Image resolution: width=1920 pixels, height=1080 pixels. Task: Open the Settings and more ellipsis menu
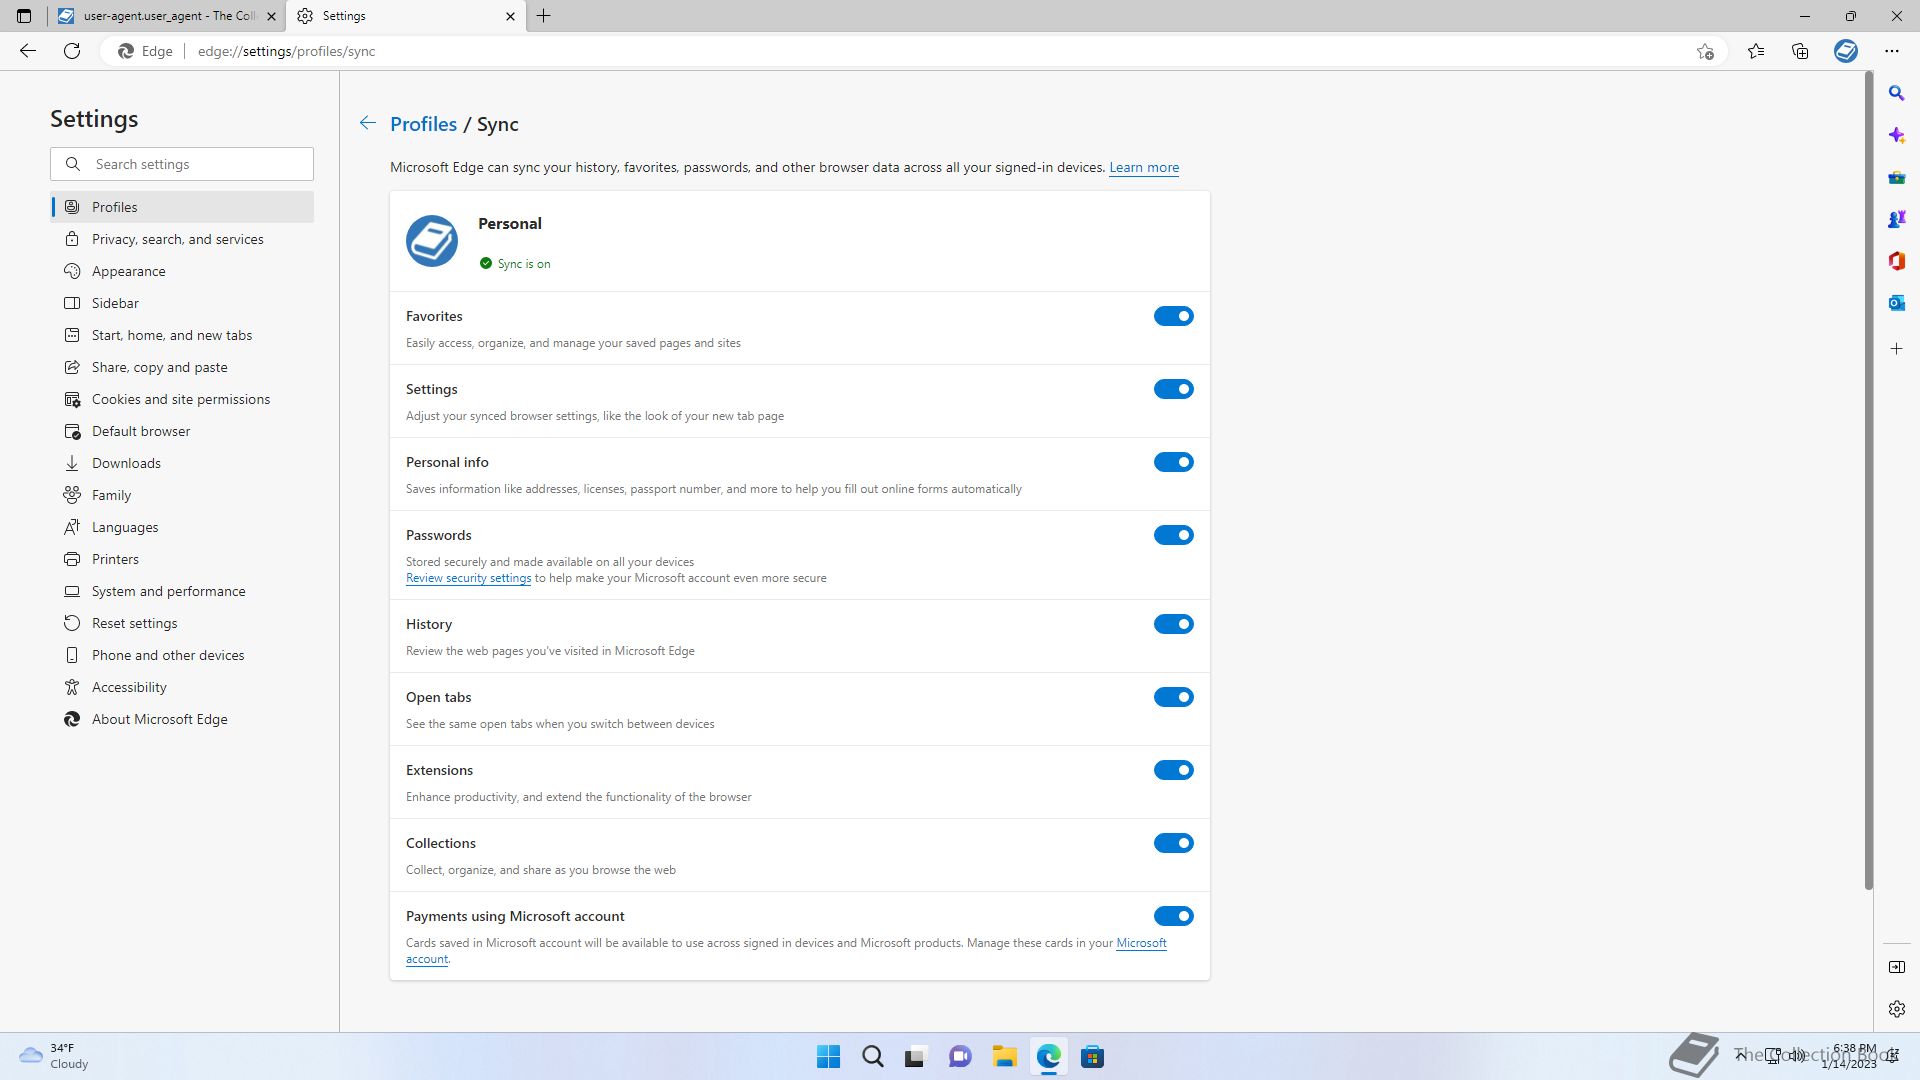point(1891,51)
